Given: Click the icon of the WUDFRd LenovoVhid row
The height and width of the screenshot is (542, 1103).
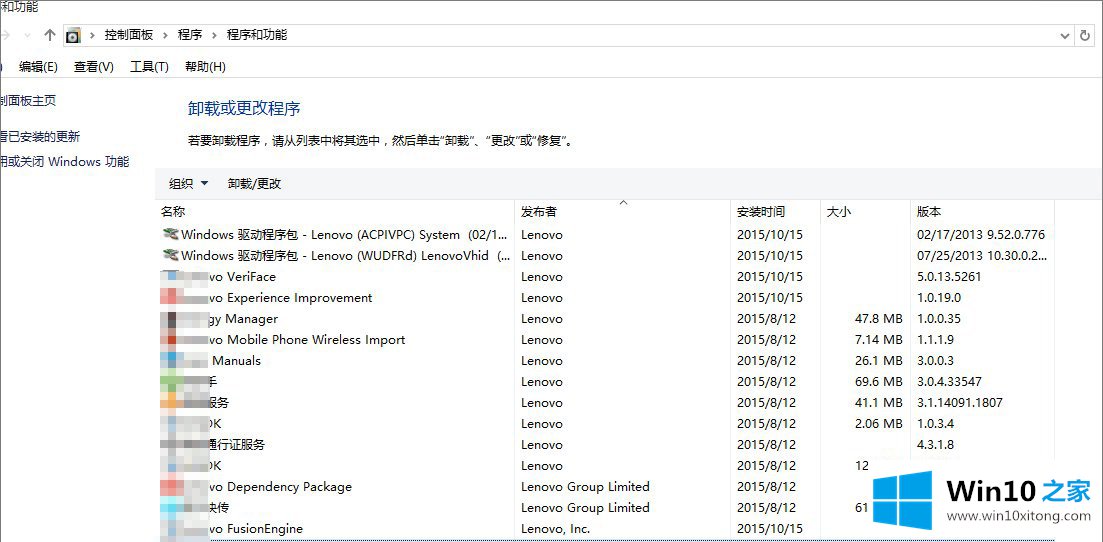Looking at the screenshot, I should click(170, 255).
